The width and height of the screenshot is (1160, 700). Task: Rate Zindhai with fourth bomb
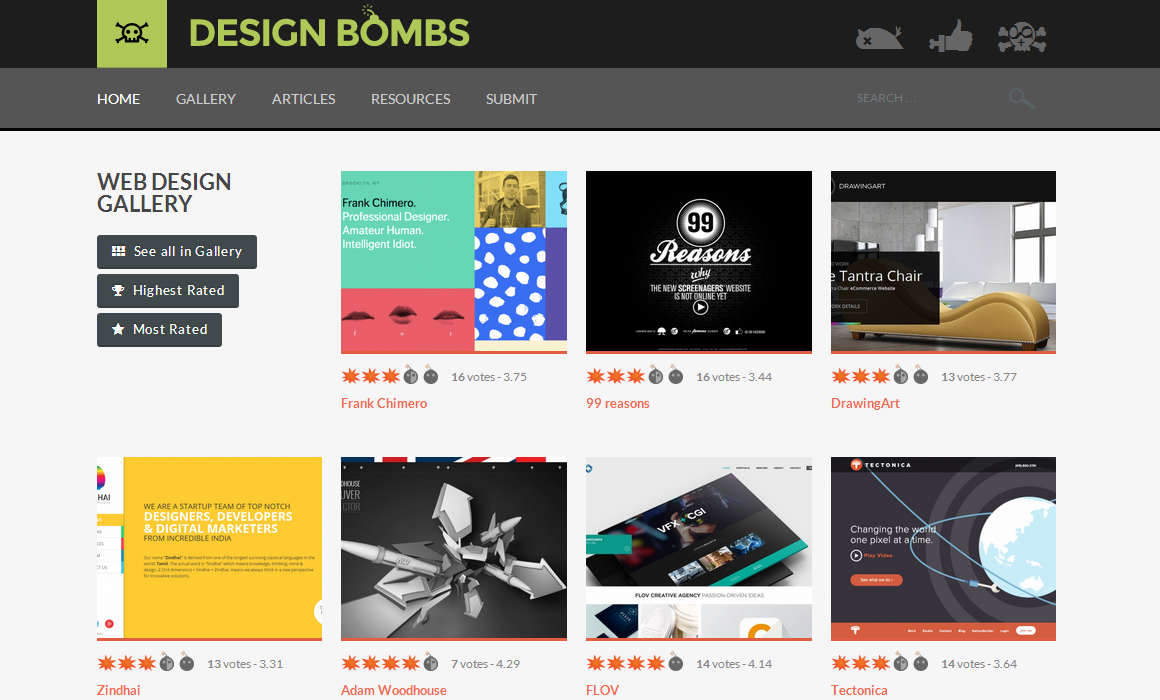166,663
